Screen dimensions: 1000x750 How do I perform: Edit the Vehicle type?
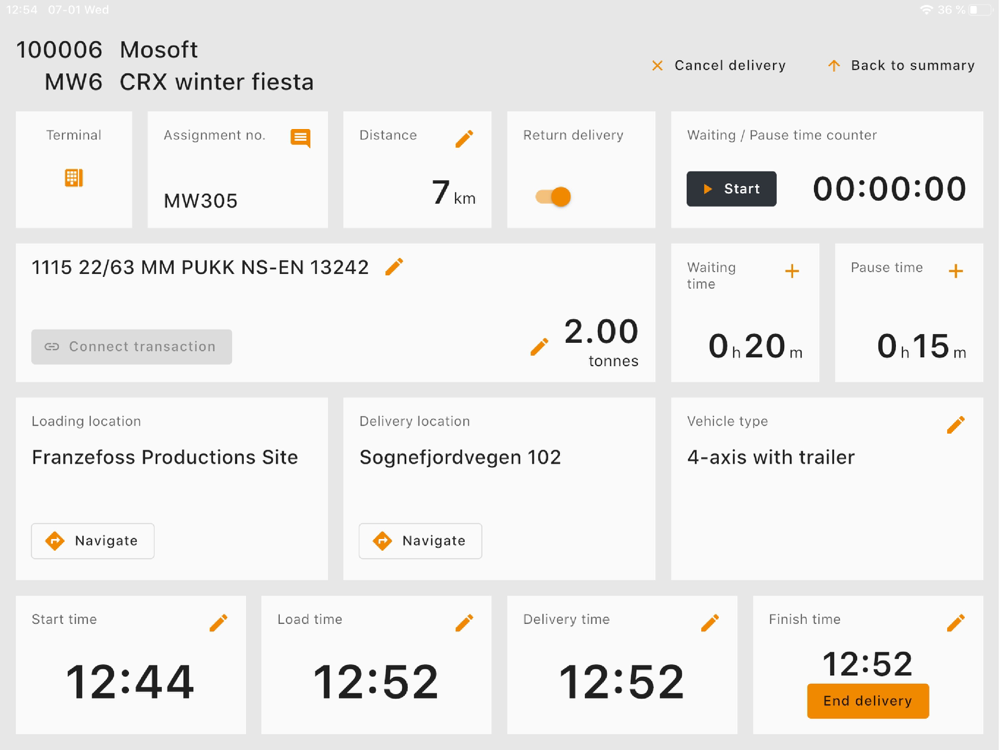955,425
